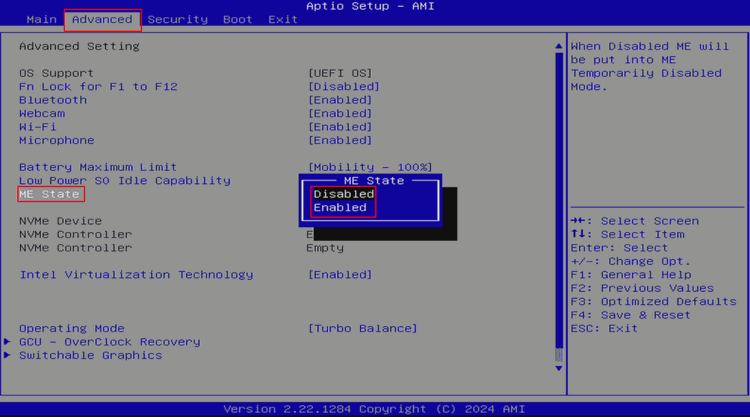Toggle Wi-Fi Enabled value
This screenshot has height=417, width=750.
[x=339, y=127]
